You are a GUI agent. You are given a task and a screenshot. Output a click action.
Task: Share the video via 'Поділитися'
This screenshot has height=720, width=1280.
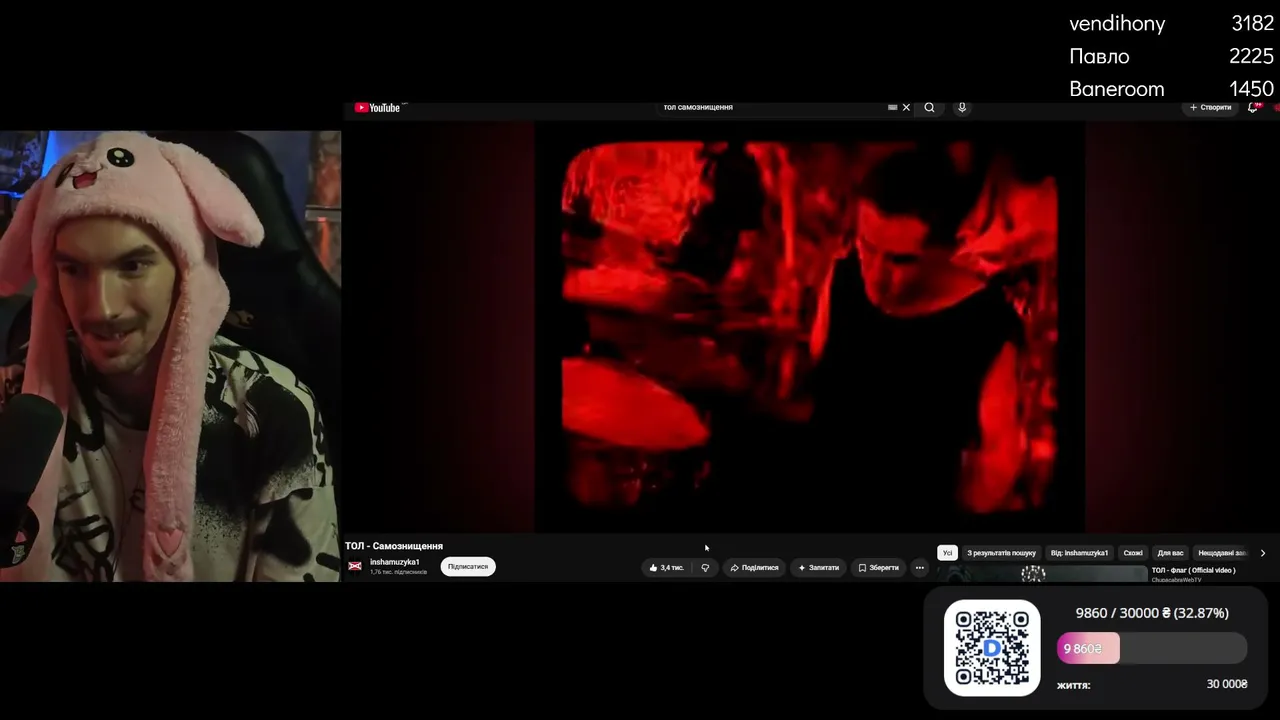754,567
